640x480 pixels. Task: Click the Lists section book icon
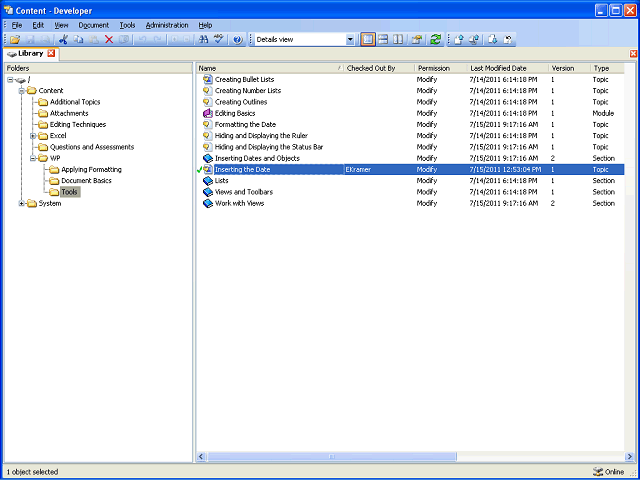[x=208, y=181]
